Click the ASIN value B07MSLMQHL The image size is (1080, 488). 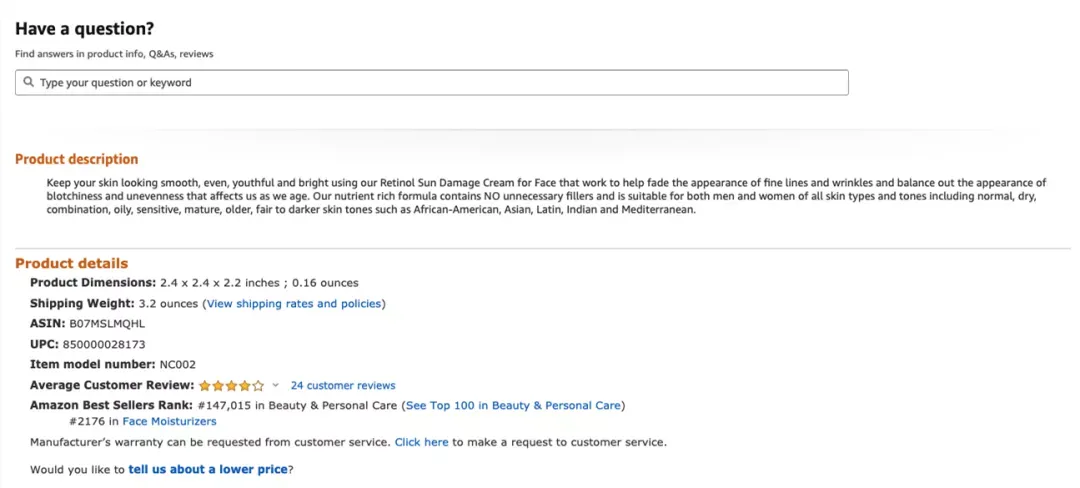107,323
